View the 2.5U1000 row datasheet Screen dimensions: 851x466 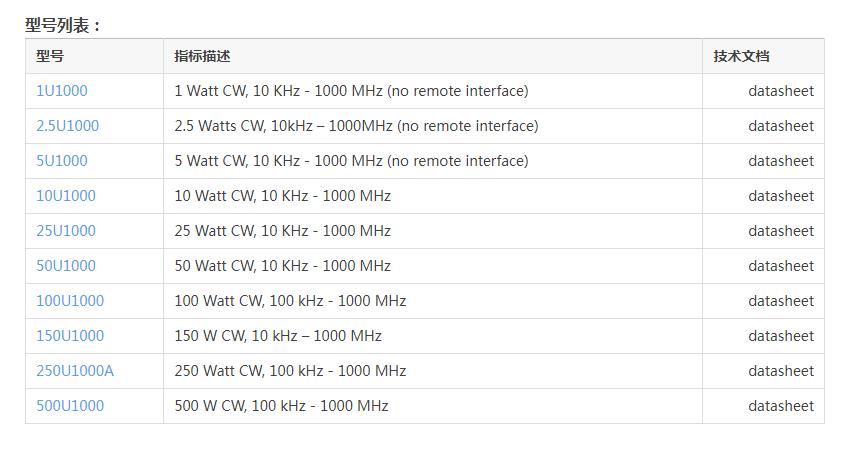[781, 126]
